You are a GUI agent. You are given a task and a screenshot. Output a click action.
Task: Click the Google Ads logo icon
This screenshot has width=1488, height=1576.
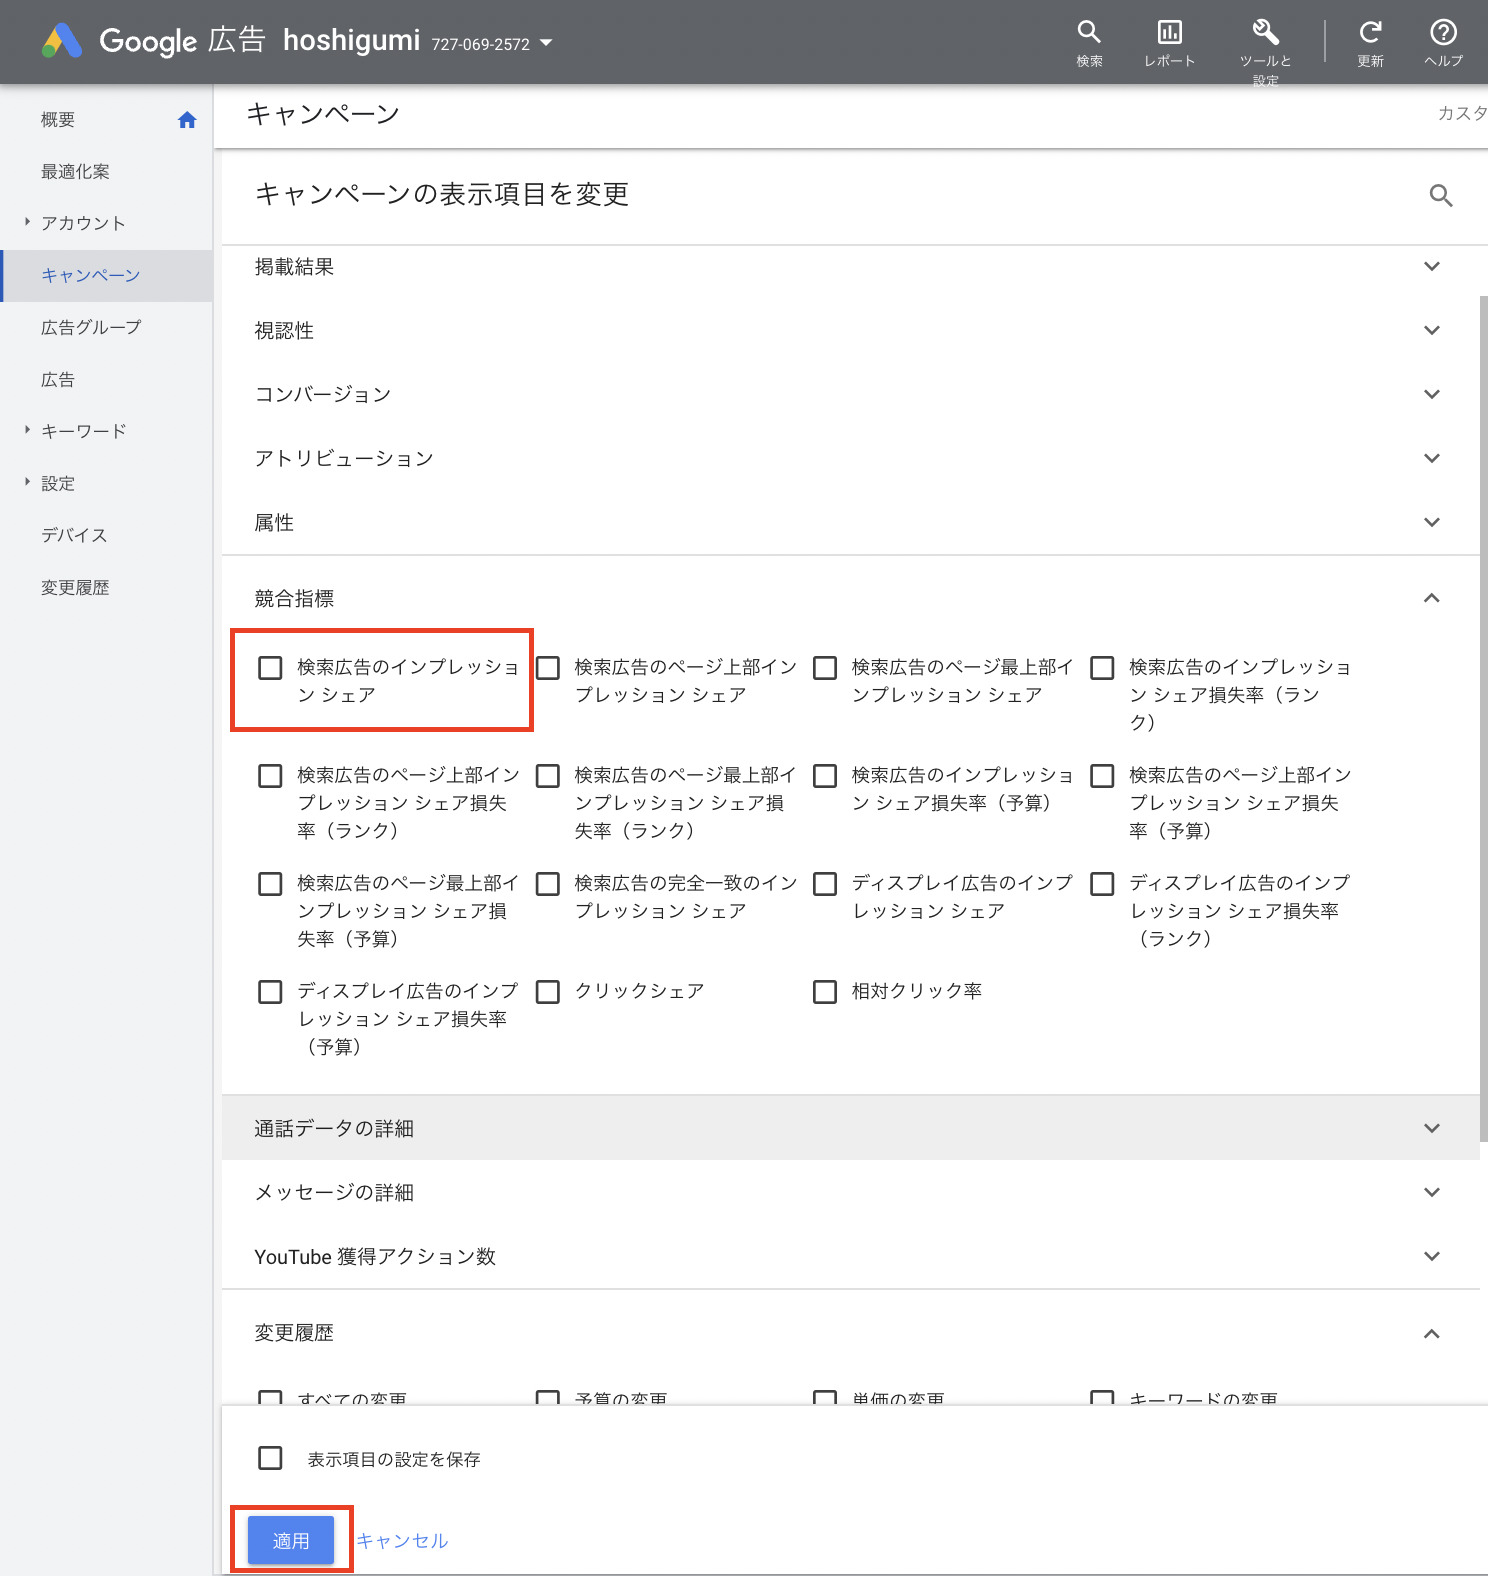coord(62,41)
